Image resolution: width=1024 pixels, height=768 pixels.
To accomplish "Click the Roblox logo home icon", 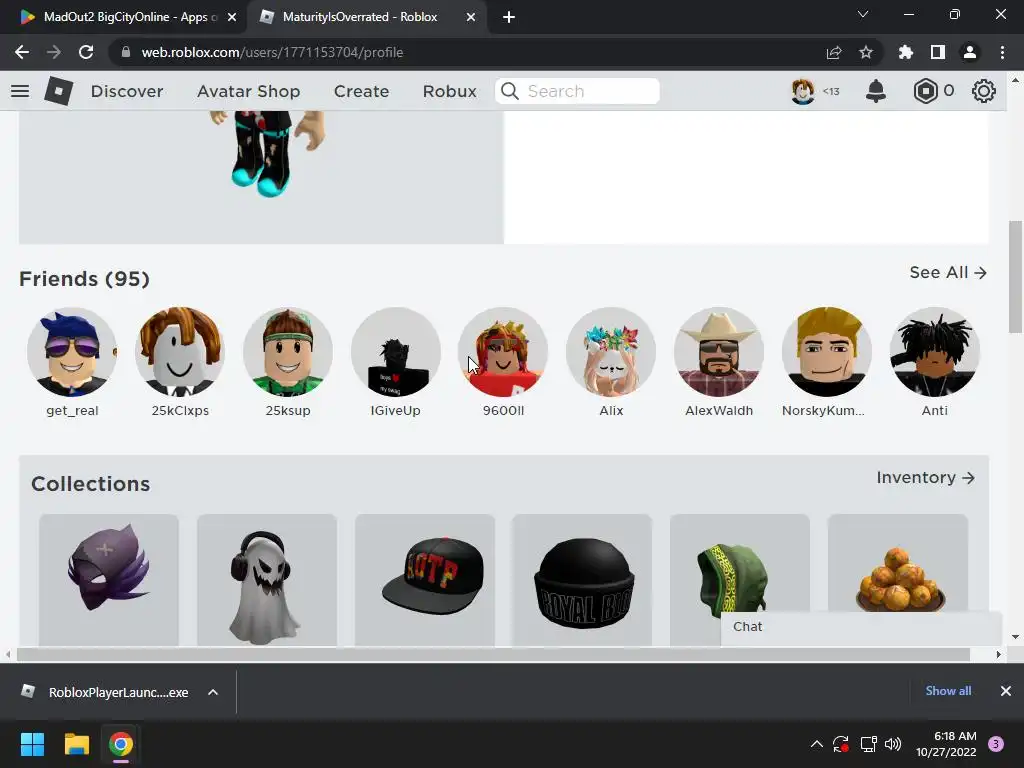I will (59, 91).
